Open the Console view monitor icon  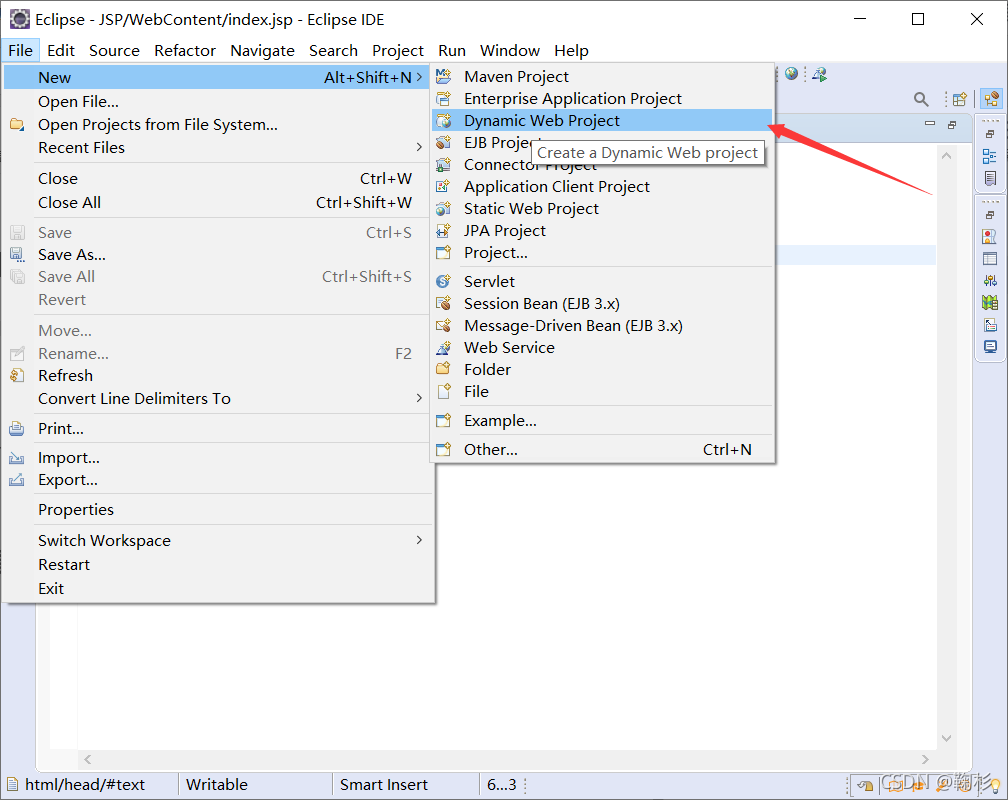pos(990,347)
